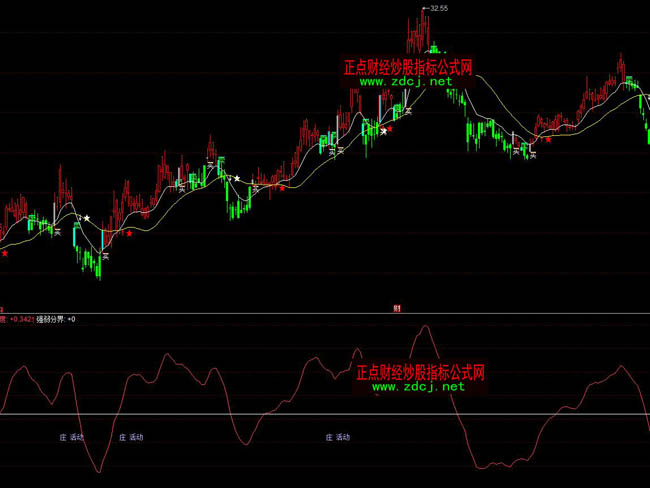Click the rightmost 庄 活动 label
650x488 pixels.
point(338,437)
